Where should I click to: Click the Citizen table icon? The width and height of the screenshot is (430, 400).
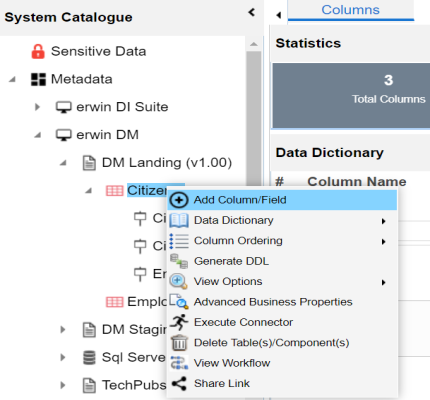(114, 191)
